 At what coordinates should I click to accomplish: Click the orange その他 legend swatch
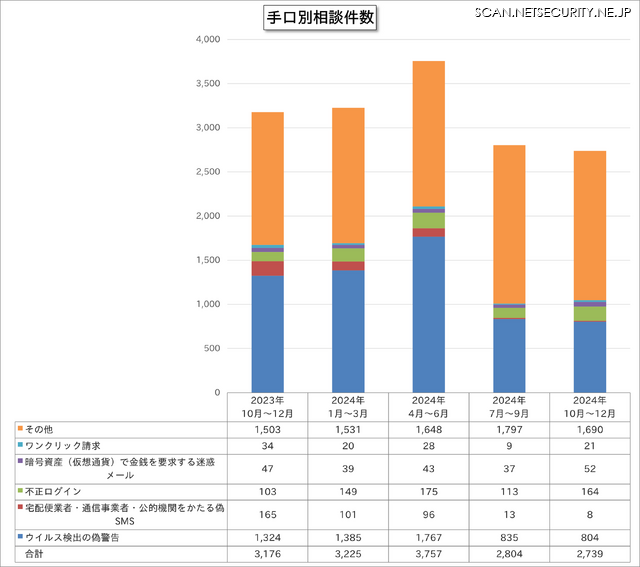(x=20, y=428)
